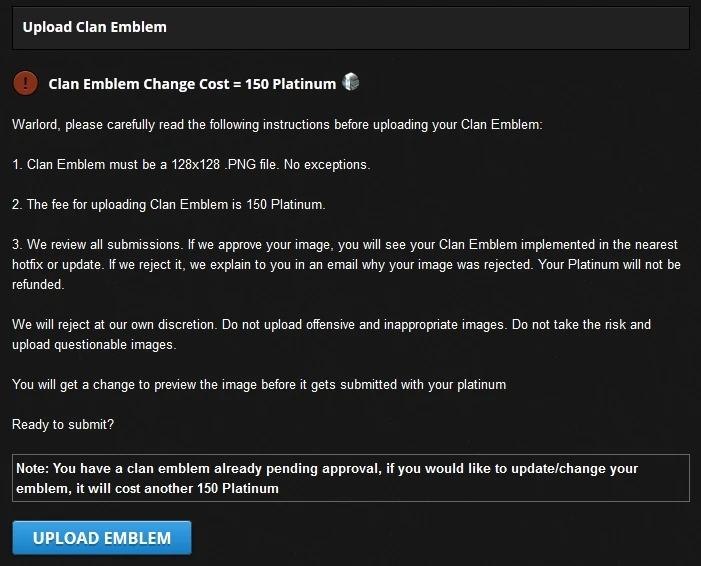Screen dimensions: 701x566
Task: Click 'upload questionable images' text
Action: coord(96,345)
